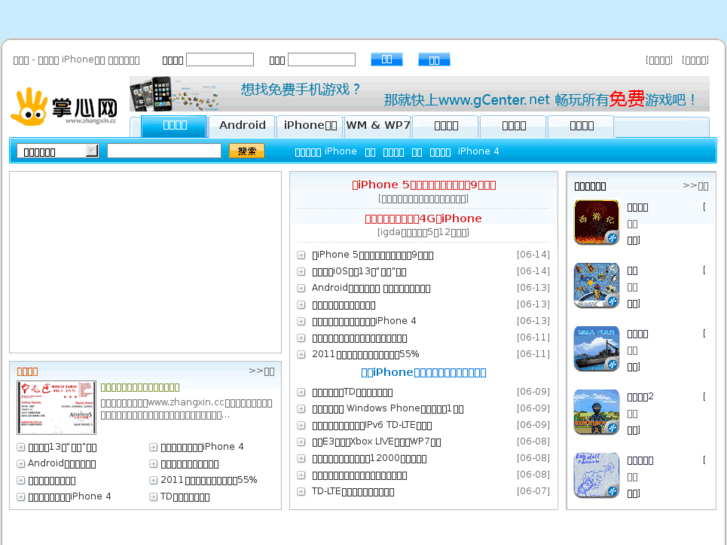Select the highlighted blue first navigation tab

pyautogui.click(x=174, y=126)
